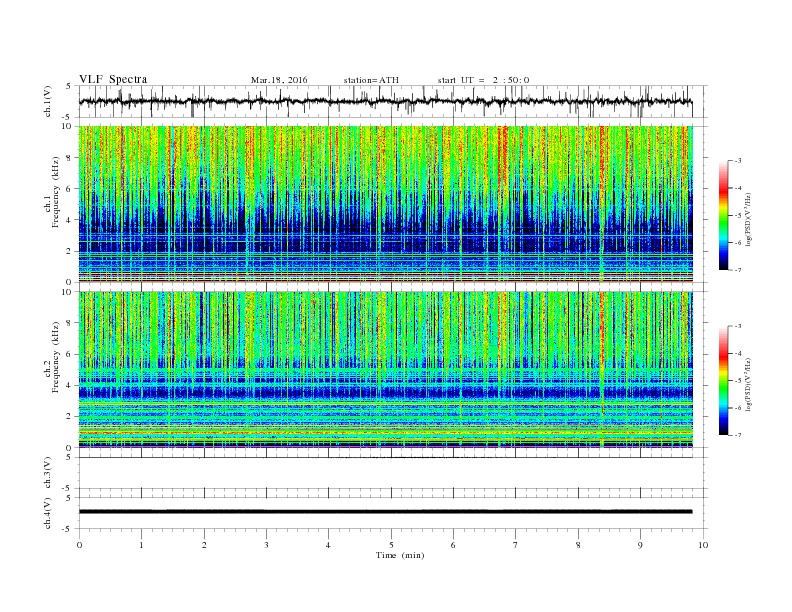The image size is (792, 612).
Task: Select the "ch.3(V)" axis label
Action: (x=48, y=473)
